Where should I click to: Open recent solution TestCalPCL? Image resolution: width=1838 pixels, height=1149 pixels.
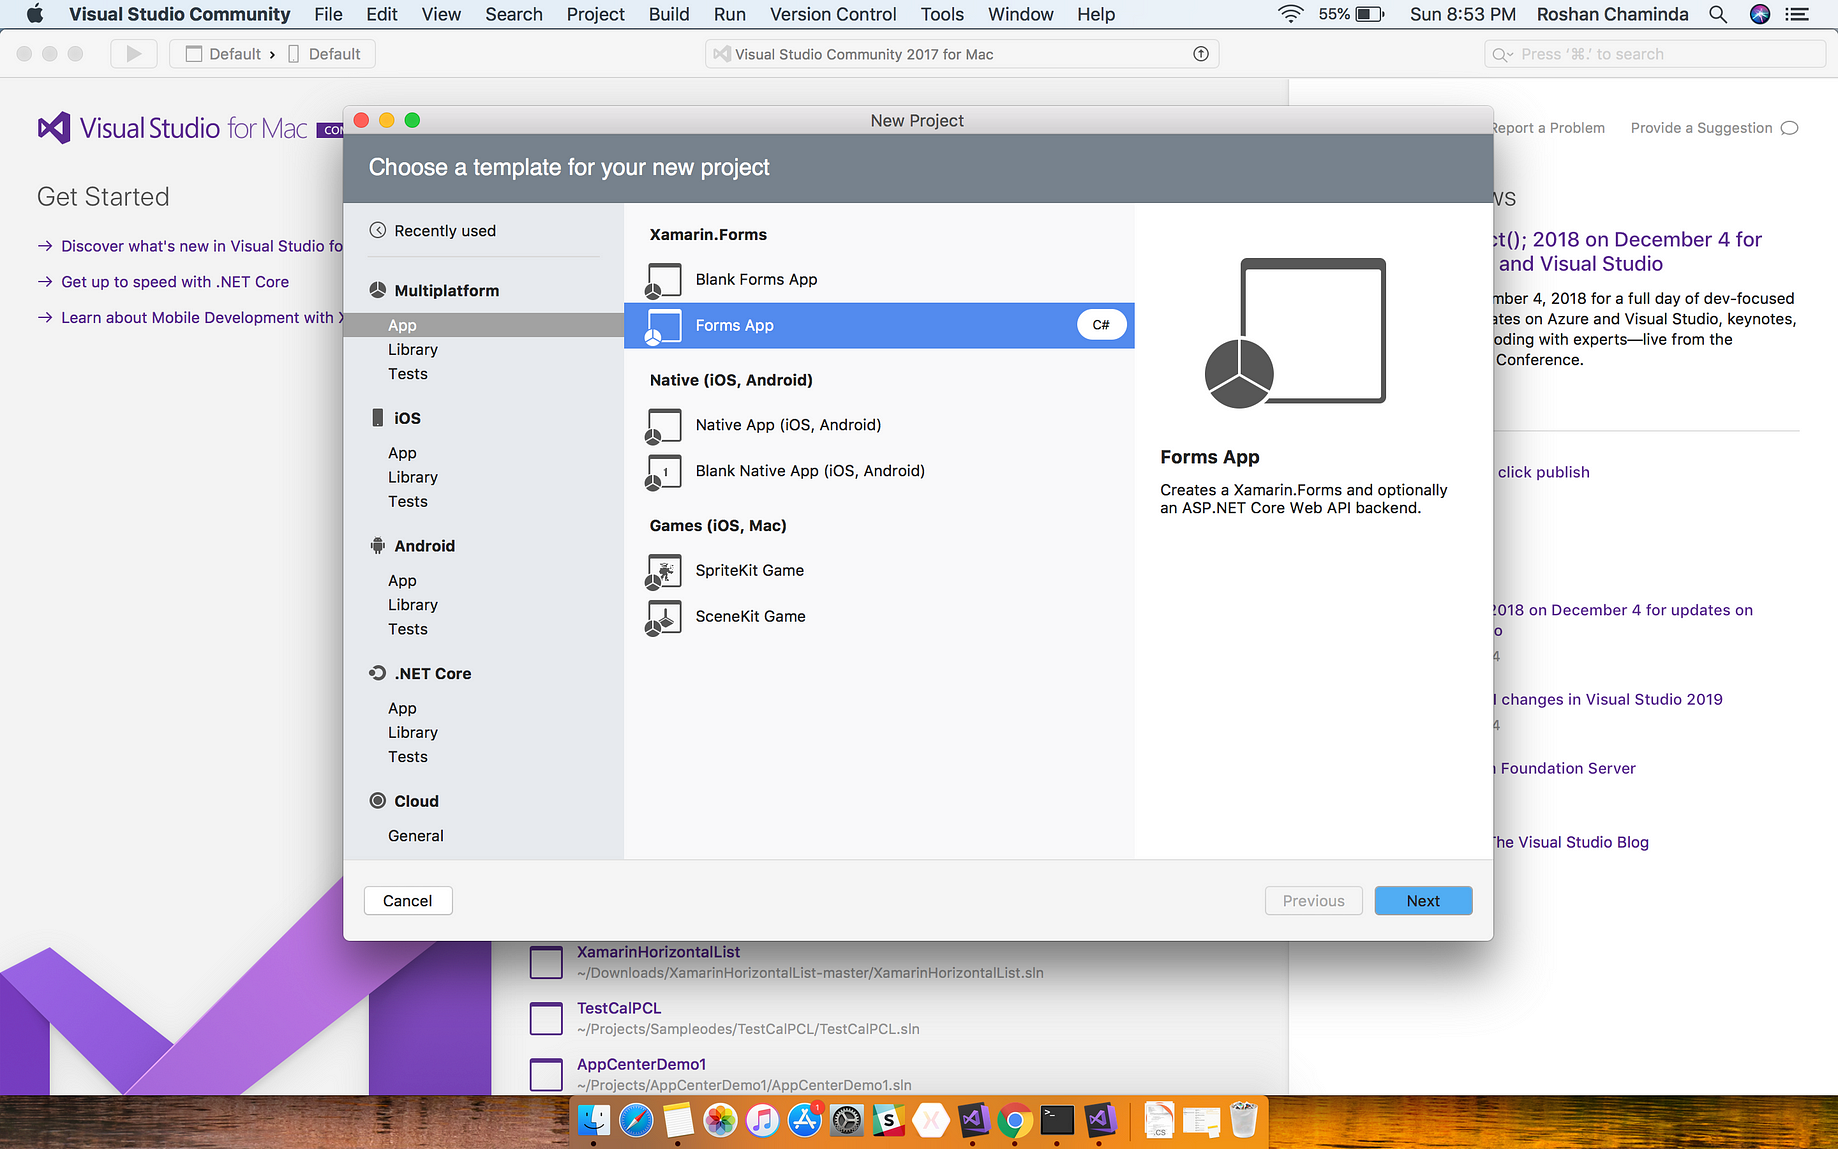(x=619, y=1008)
